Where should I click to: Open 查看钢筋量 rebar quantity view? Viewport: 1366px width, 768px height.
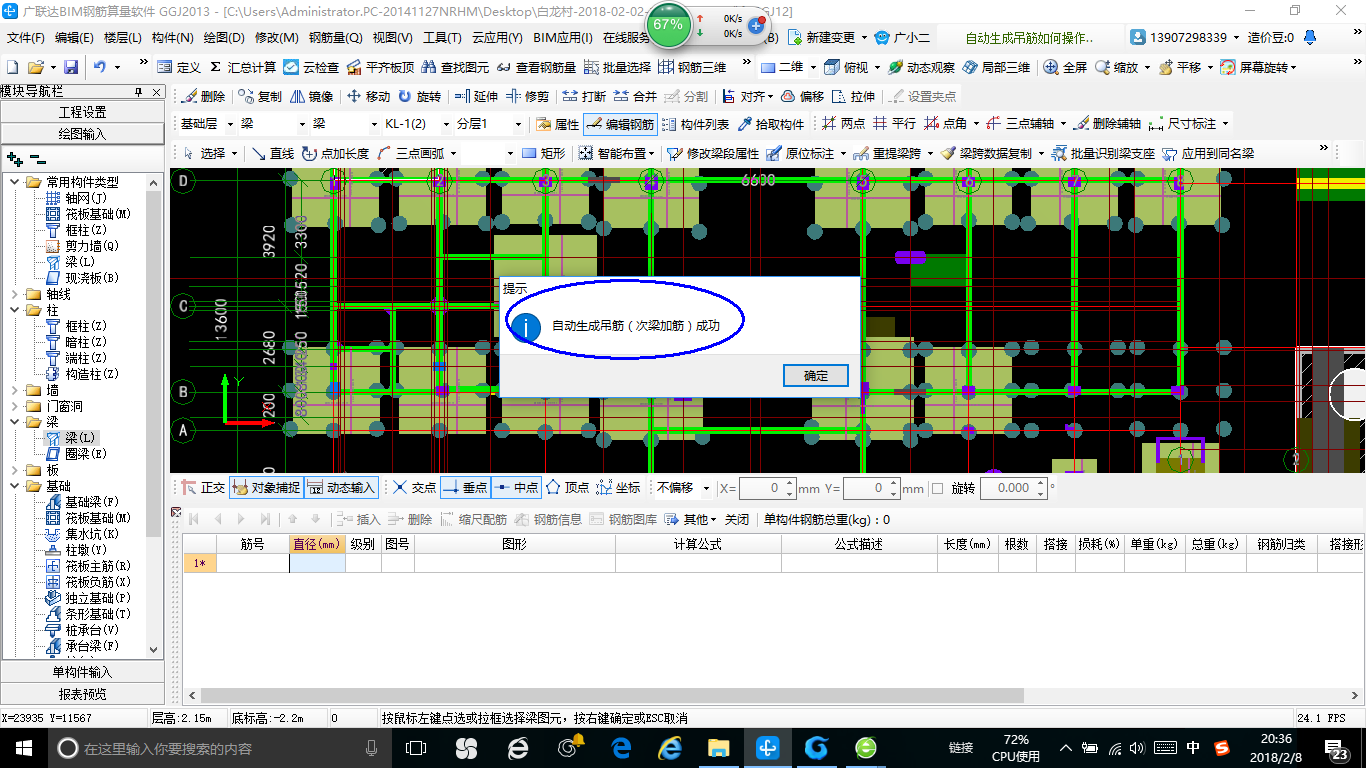pos(536,67)
